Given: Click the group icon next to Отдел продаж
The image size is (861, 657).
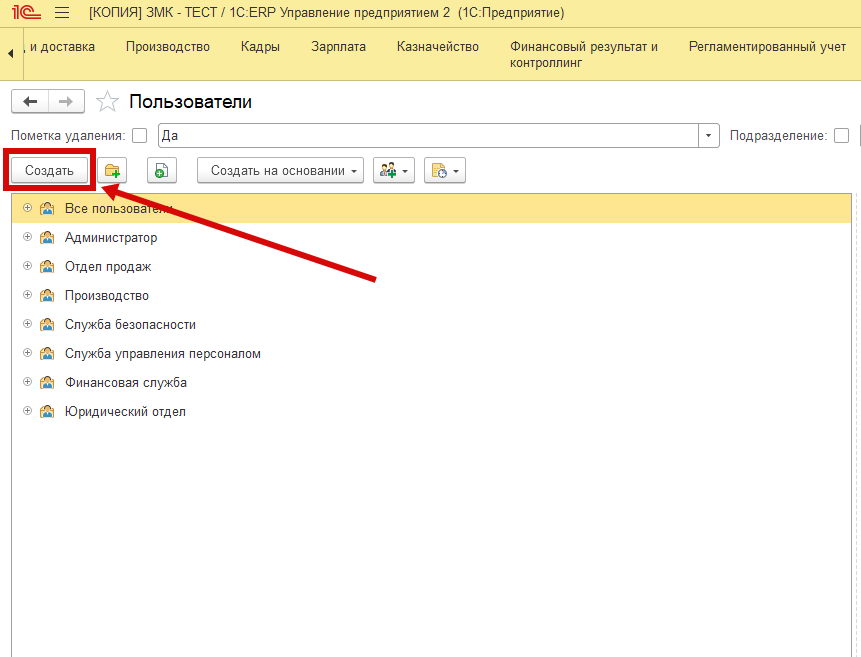Looking at the screenshot, I should click(x=47, y=266).
